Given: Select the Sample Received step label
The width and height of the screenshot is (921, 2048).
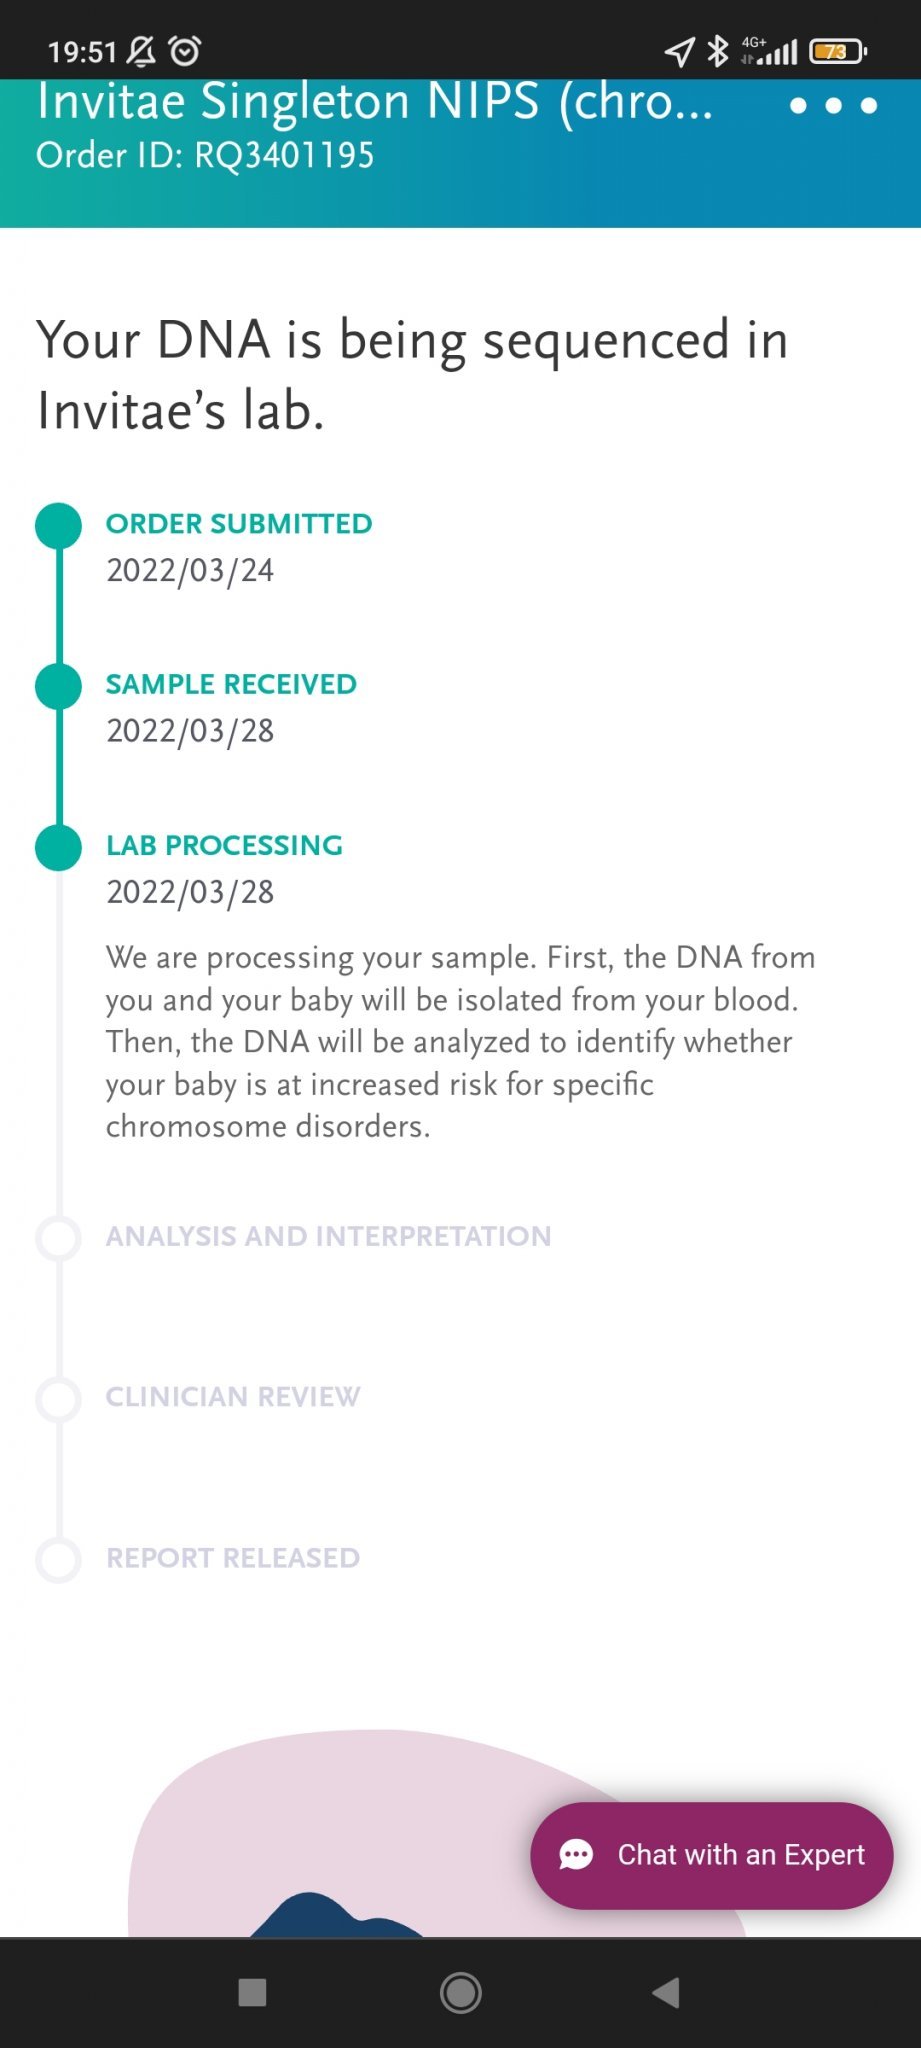Looking at the screenshot, I should [231, 685].
